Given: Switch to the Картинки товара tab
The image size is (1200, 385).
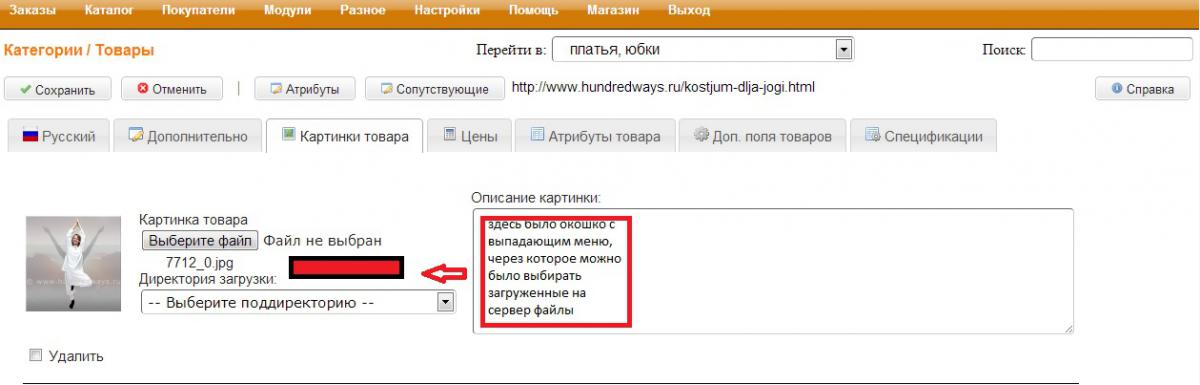Looking at the screenshot, I should tap(345, 136).
